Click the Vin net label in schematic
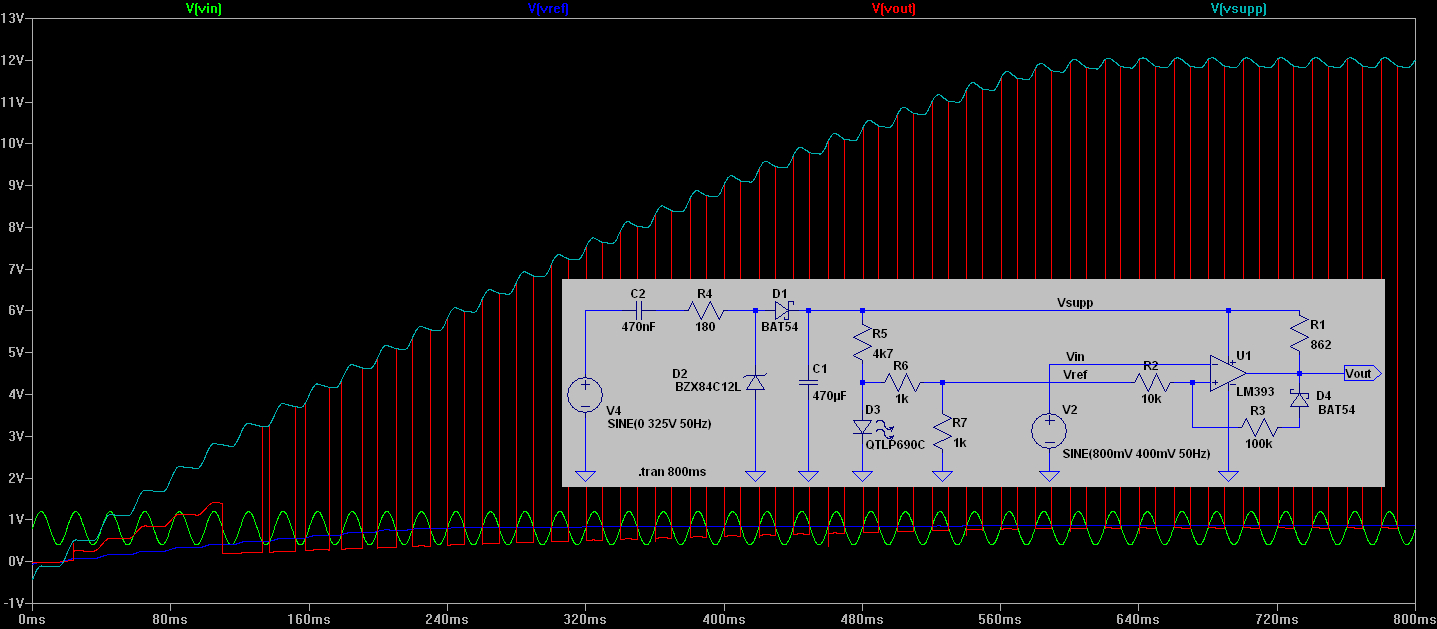Image resolution: width=1437 pixels, height=629 pixels. pyautogui.click(x=1075, y=357)
